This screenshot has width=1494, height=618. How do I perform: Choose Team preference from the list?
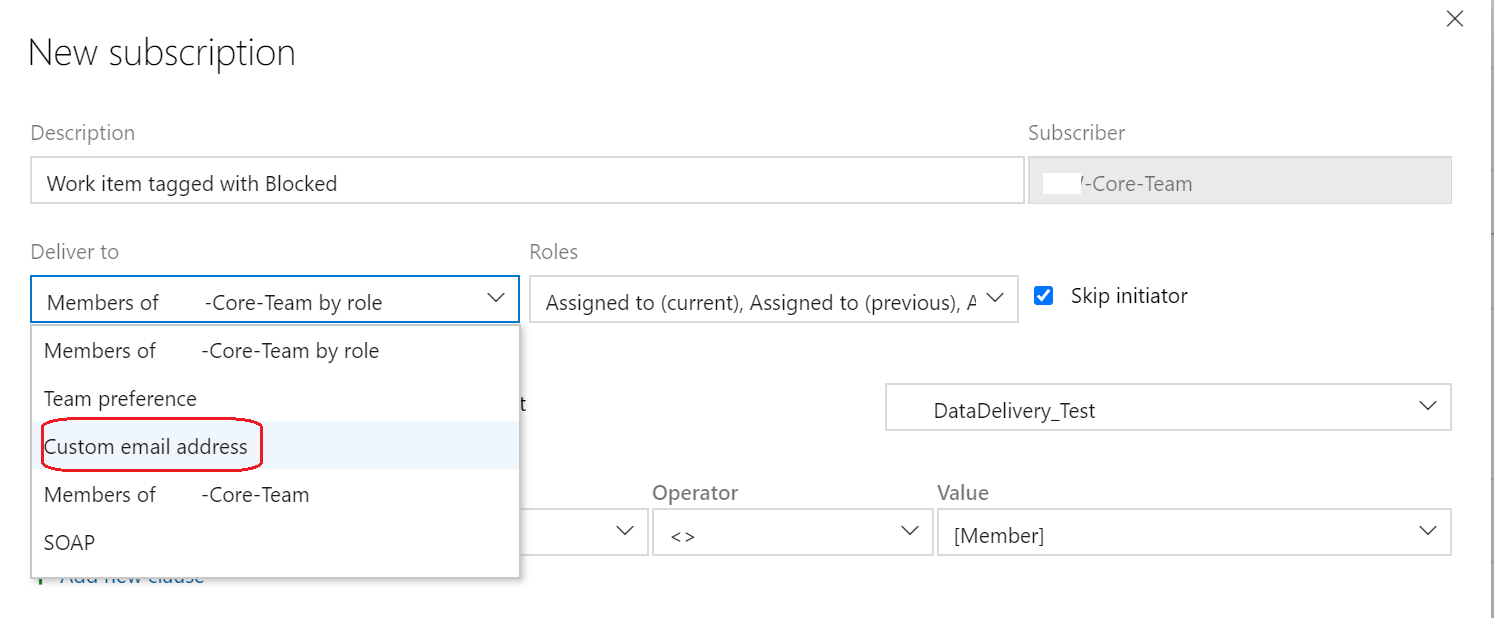pos(120,399)
